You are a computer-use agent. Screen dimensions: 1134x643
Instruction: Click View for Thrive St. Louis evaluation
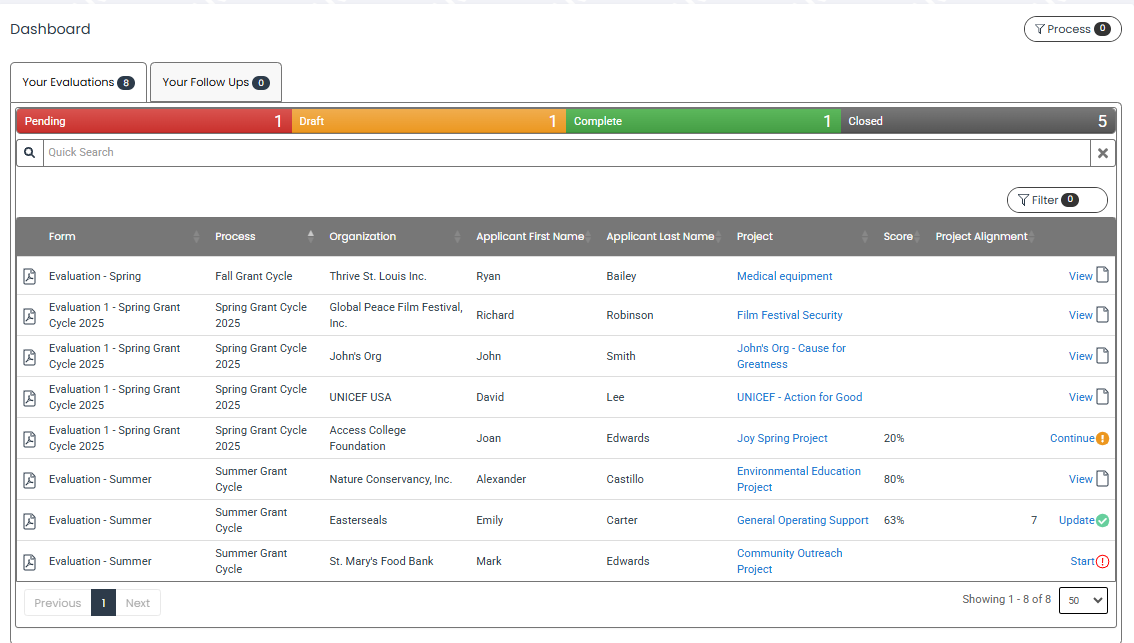(1080, 276)
